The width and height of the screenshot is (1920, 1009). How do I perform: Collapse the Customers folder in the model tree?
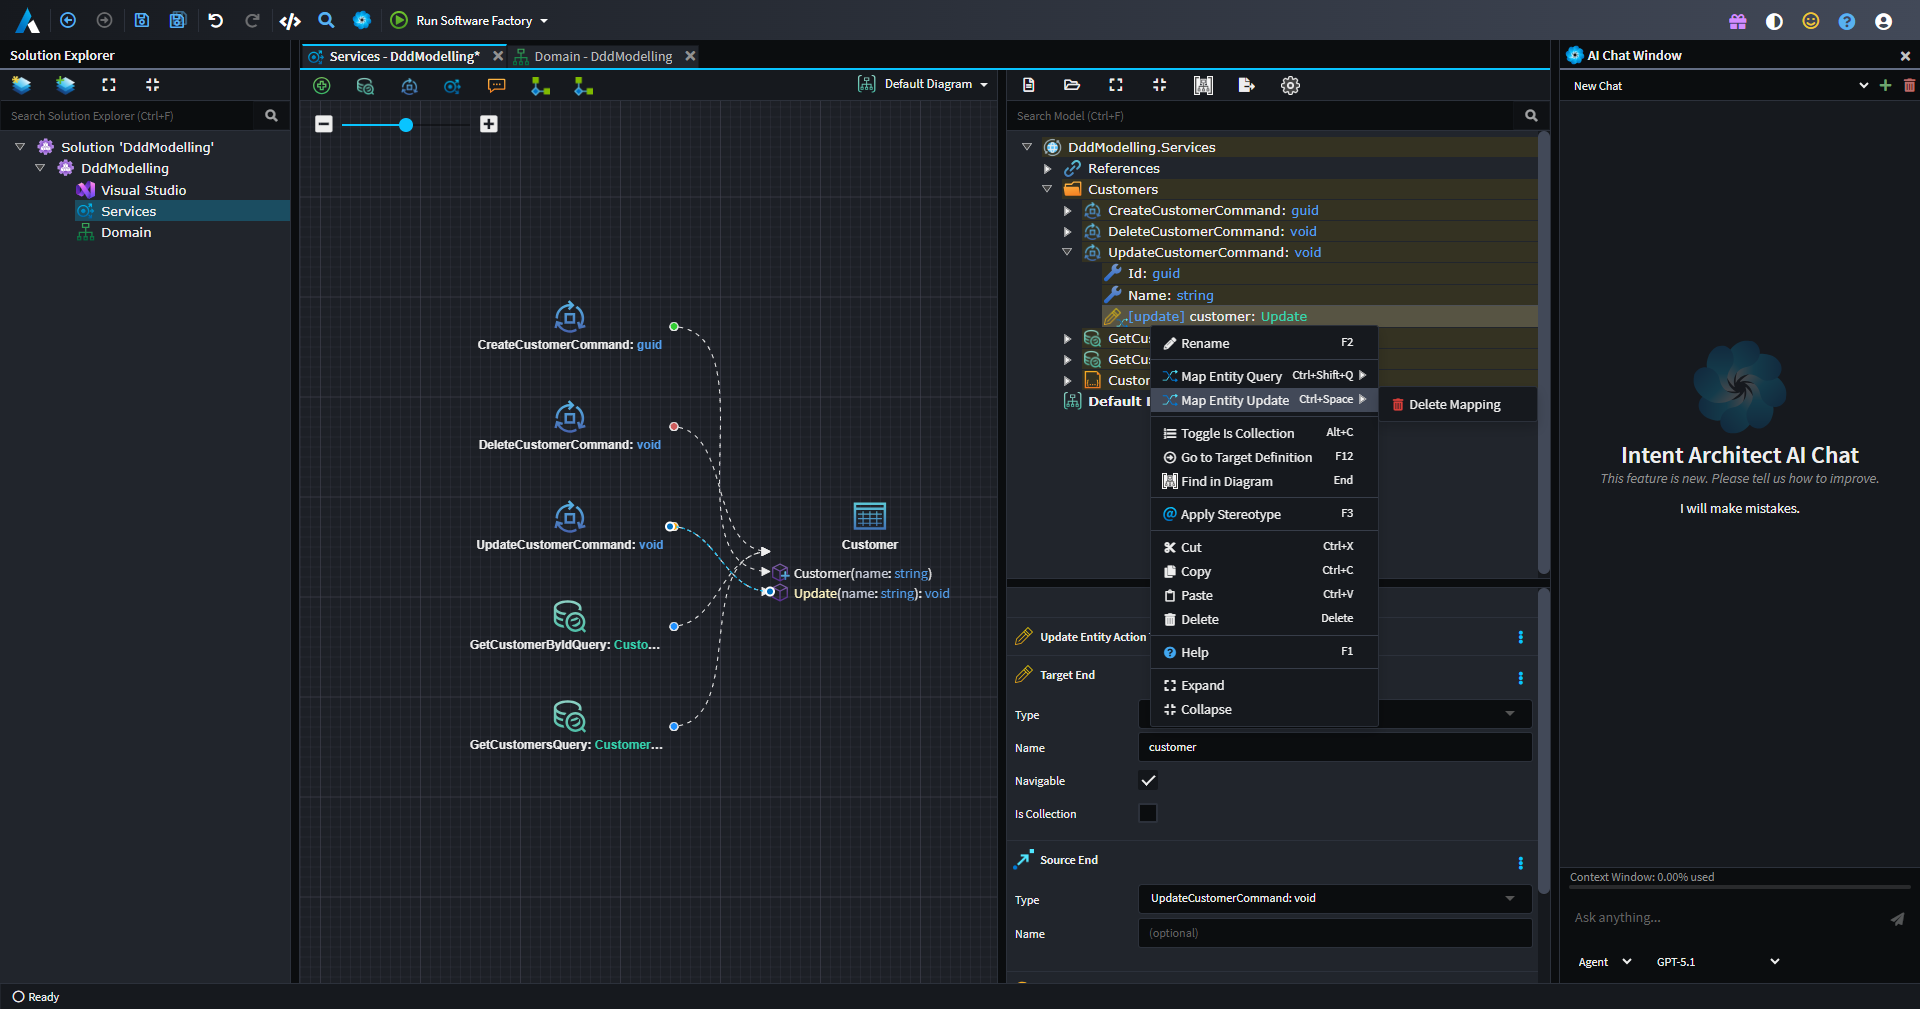click(1047, 189)
